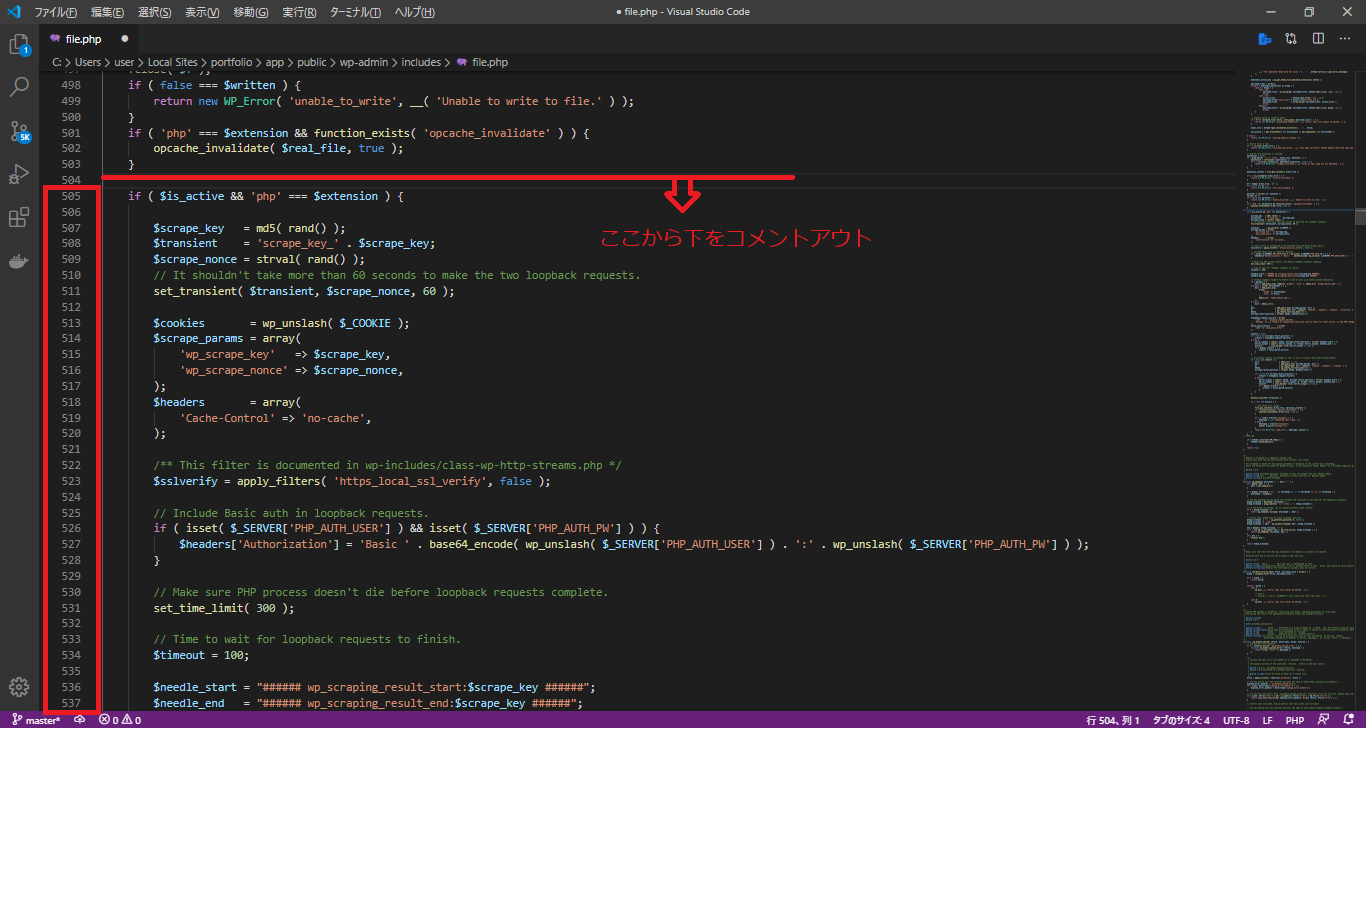This screenshot has height=900, width=1366.
Task: Click the Open Changes compare icon
Action: click(x=1291, y=39)
